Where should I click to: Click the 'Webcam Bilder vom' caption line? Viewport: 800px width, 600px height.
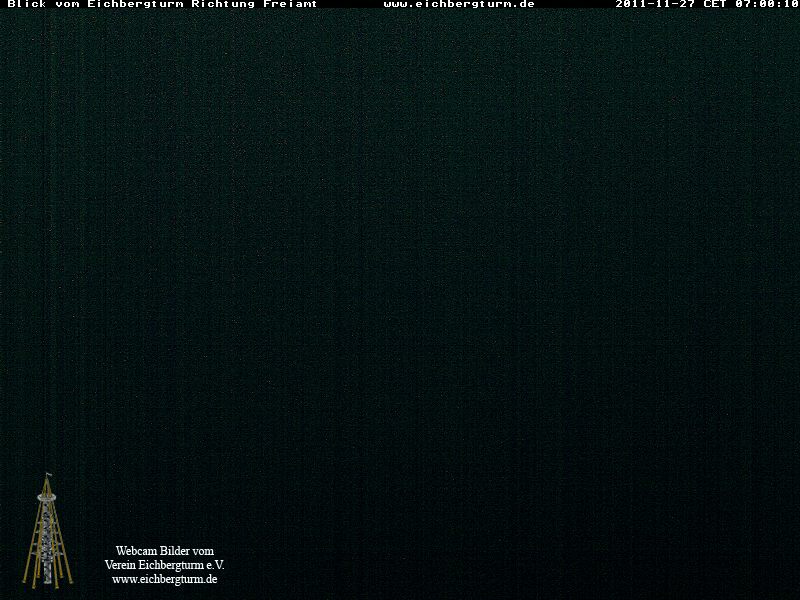point(165,551)
